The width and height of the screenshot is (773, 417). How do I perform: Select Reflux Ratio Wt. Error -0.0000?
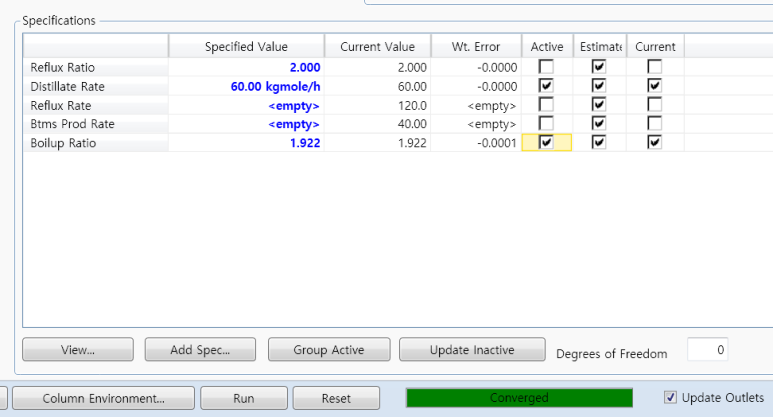click(476, 67)
